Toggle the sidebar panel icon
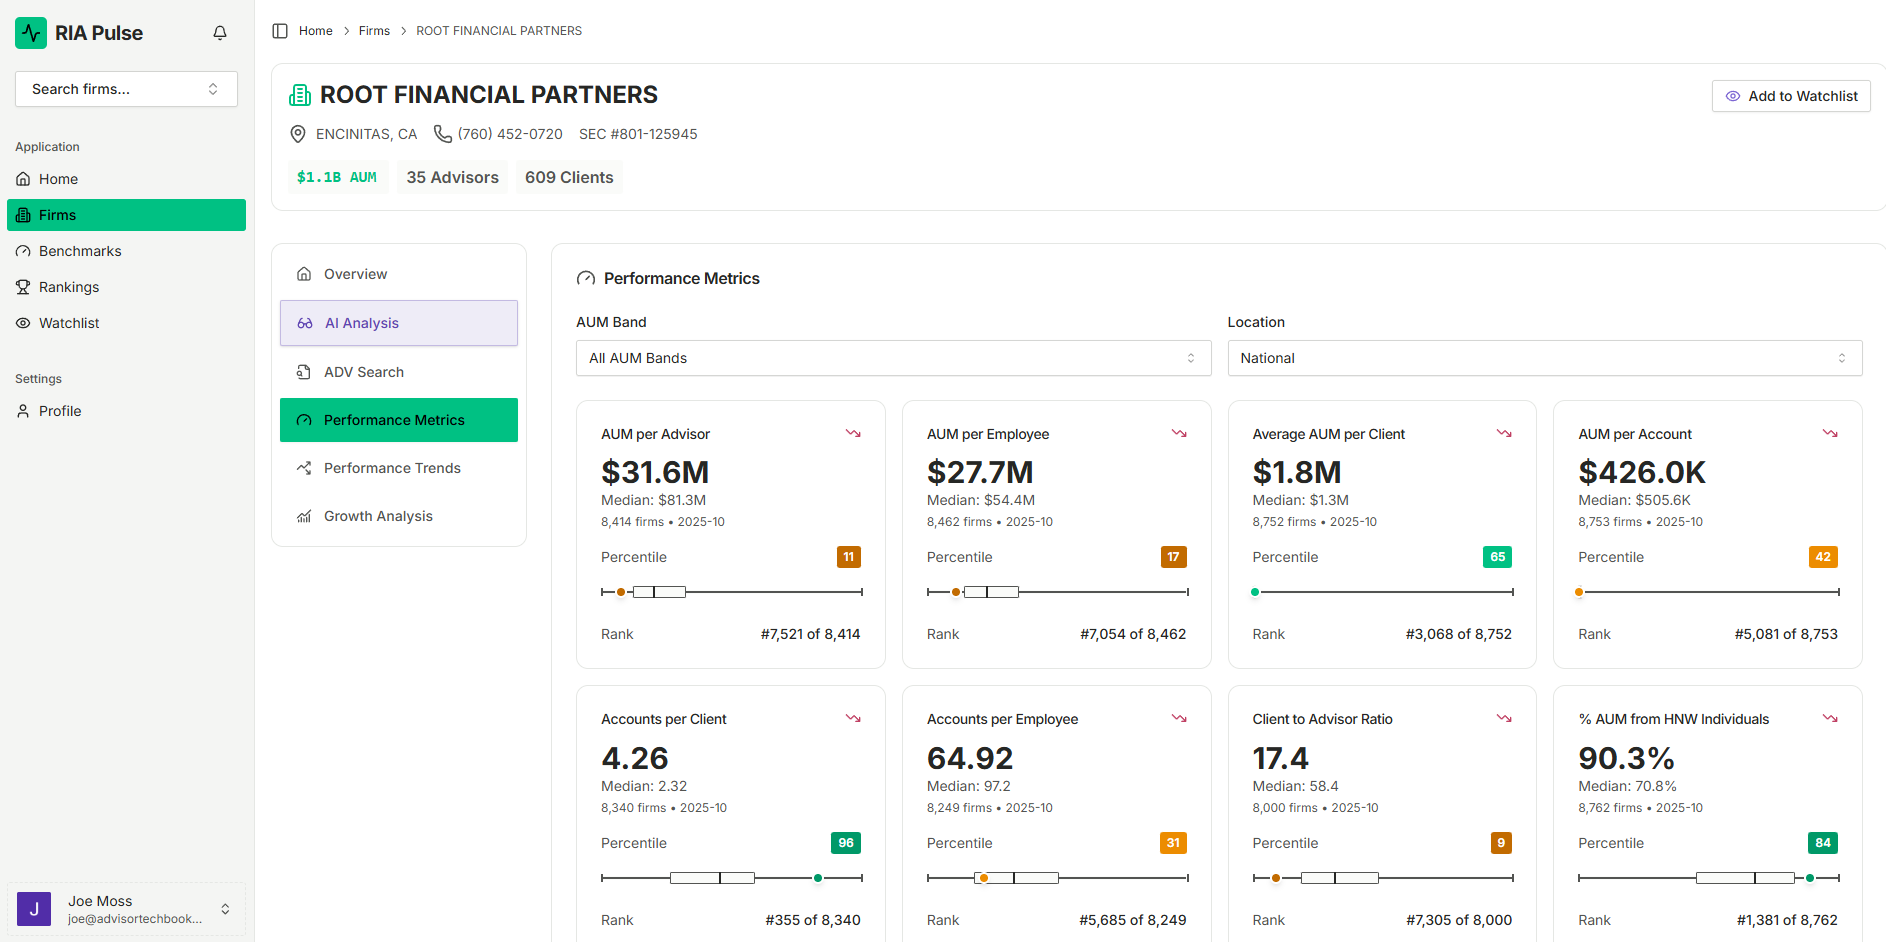1886x942 pixels. [280, 31]
